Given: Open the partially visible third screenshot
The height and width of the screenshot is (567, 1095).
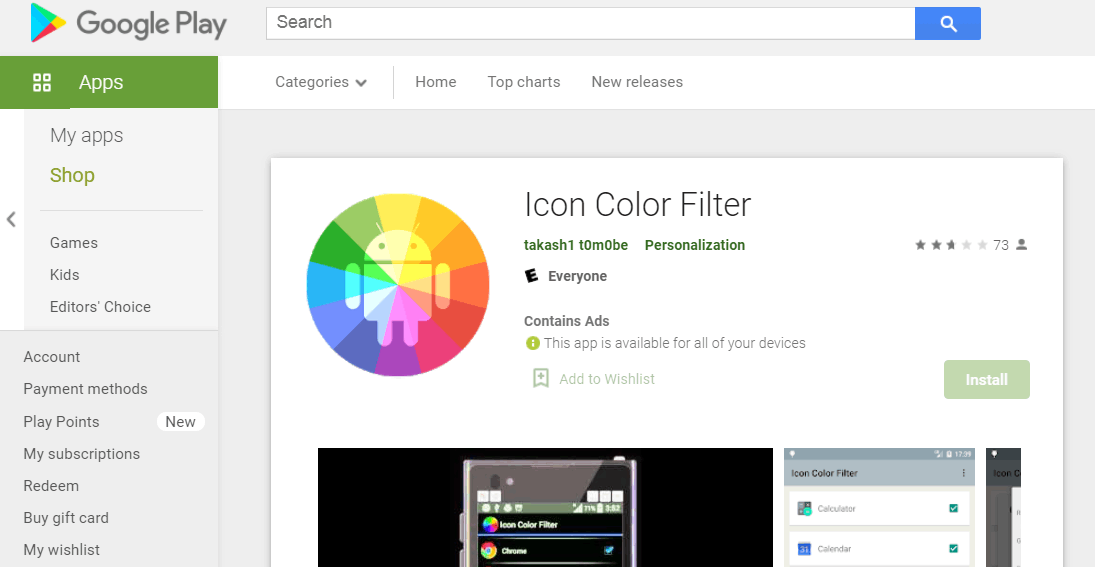Looking at the screenshot, I should pos(1004,508).
